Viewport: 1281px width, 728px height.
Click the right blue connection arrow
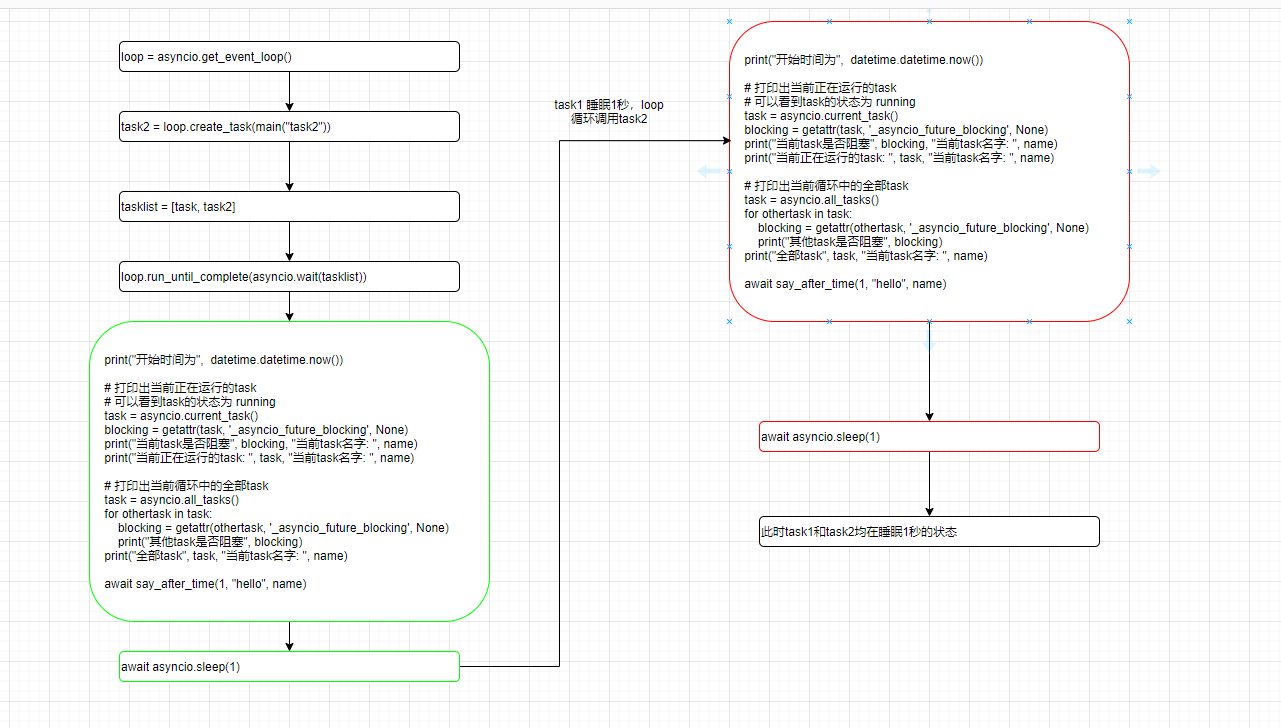[1149, 171]
